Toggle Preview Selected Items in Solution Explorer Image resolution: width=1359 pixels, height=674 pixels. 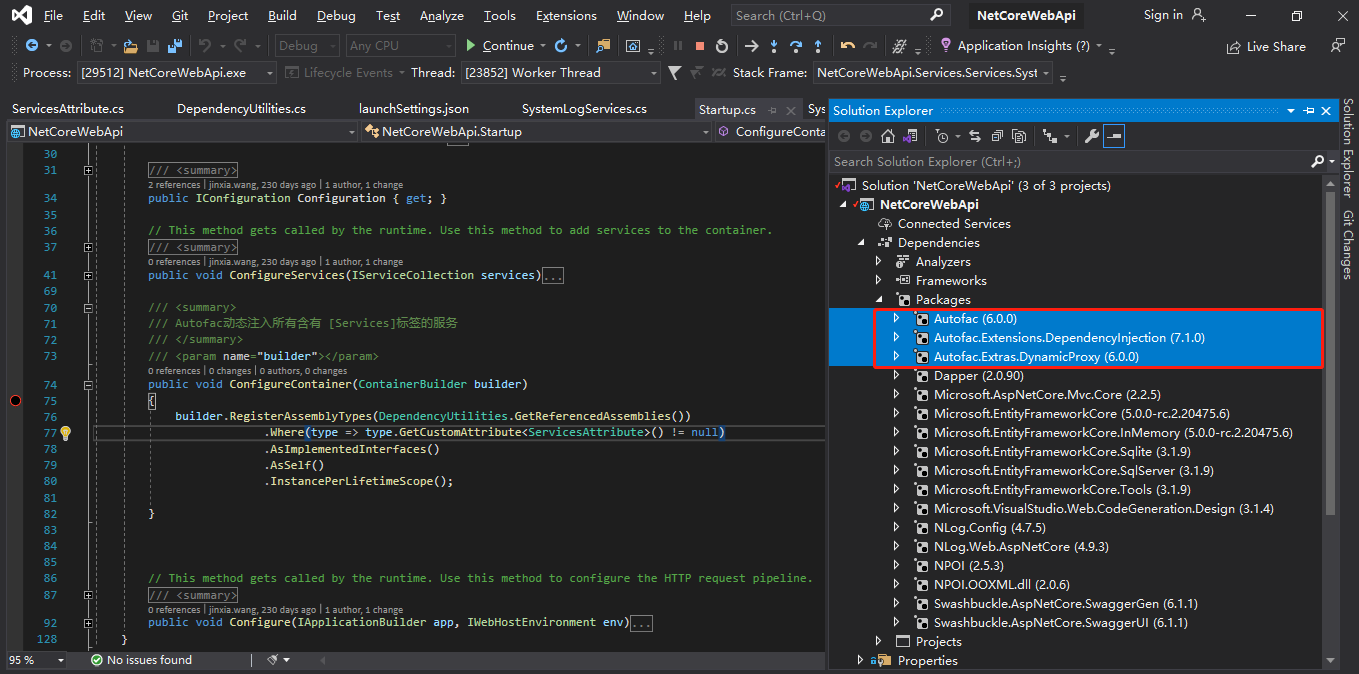pos(1114,136)
